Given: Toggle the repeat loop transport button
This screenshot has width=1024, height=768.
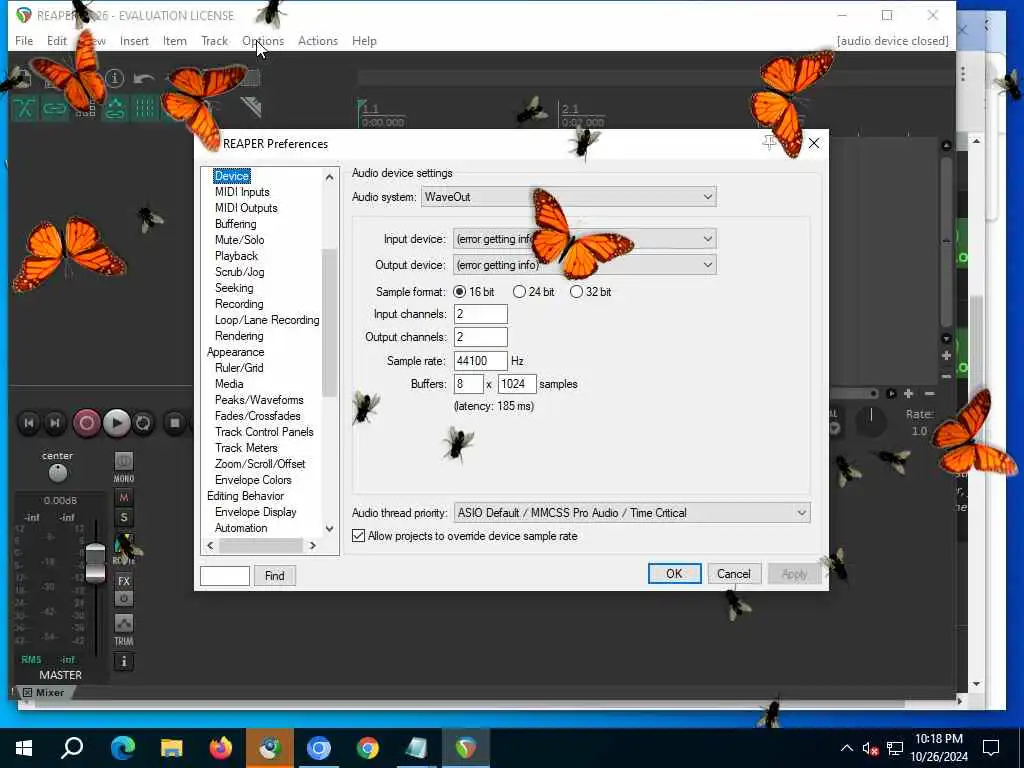Looking at the screenshot, I should [x=143, y=423].
